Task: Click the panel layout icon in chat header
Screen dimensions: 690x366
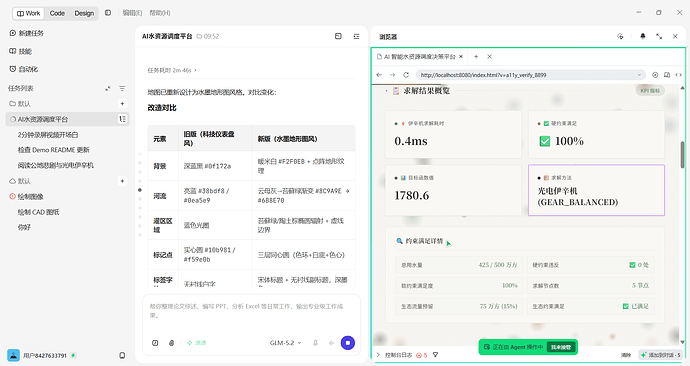Action: [x=338, y=37]
